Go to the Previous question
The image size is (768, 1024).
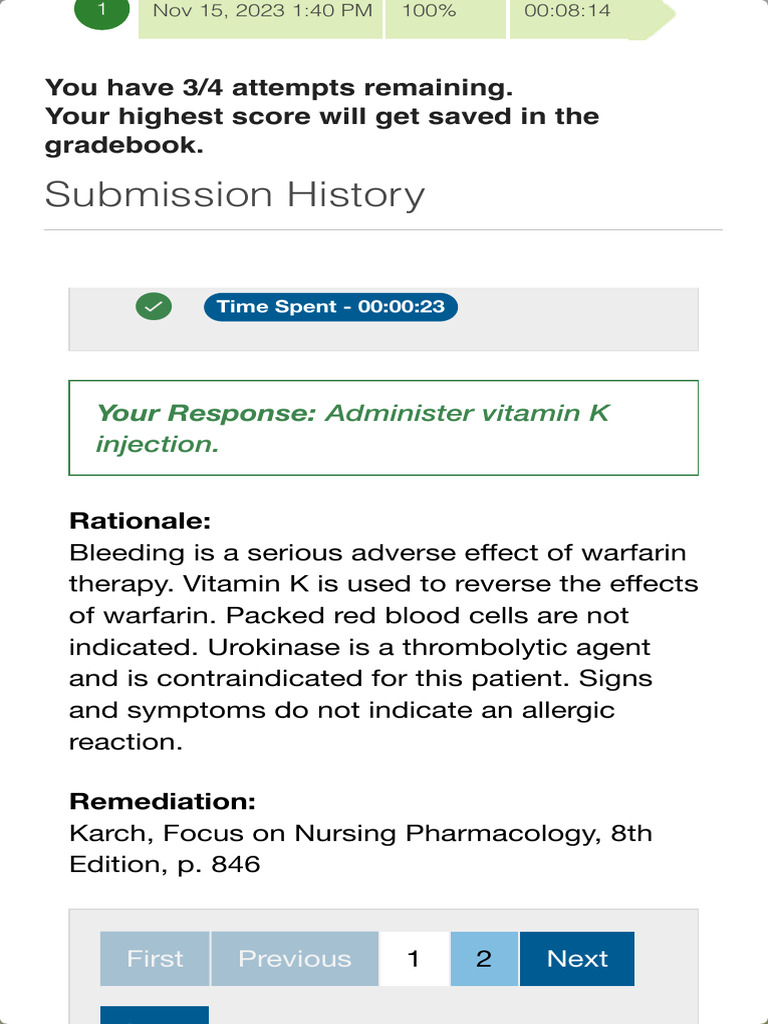[x=295, y=959]
